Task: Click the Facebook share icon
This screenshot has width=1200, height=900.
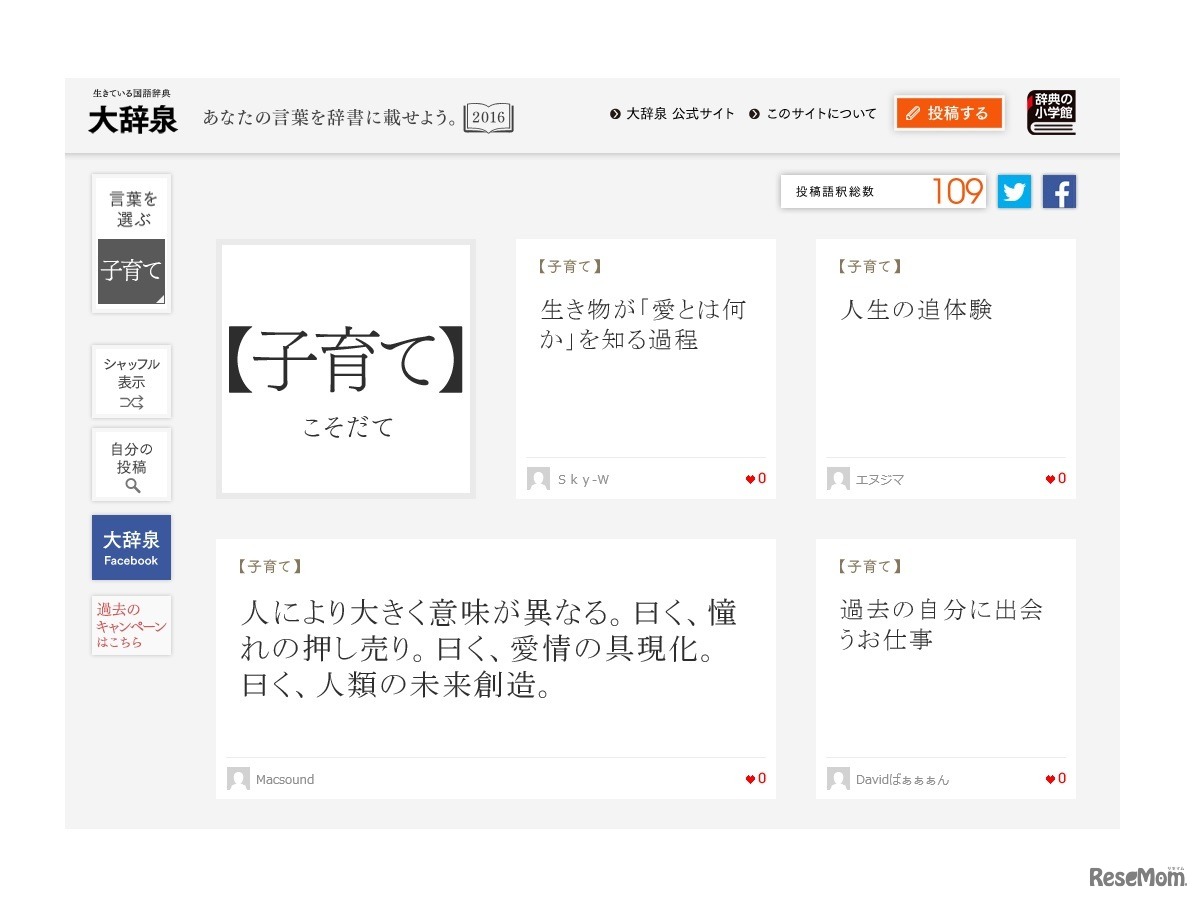Action: click(x=1059, y=191)
